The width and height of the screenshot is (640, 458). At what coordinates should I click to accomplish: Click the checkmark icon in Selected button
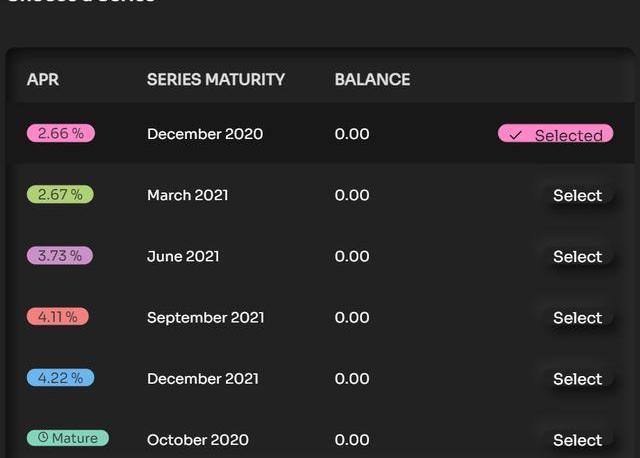coord(516,135)
